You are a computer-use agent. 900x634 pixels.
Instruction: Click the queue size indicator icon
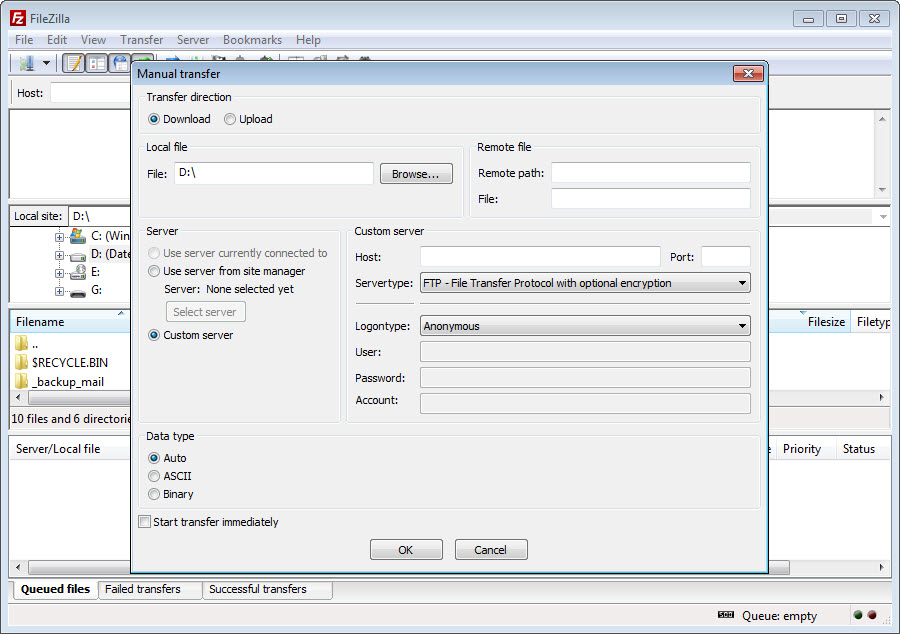click(726, 615)
